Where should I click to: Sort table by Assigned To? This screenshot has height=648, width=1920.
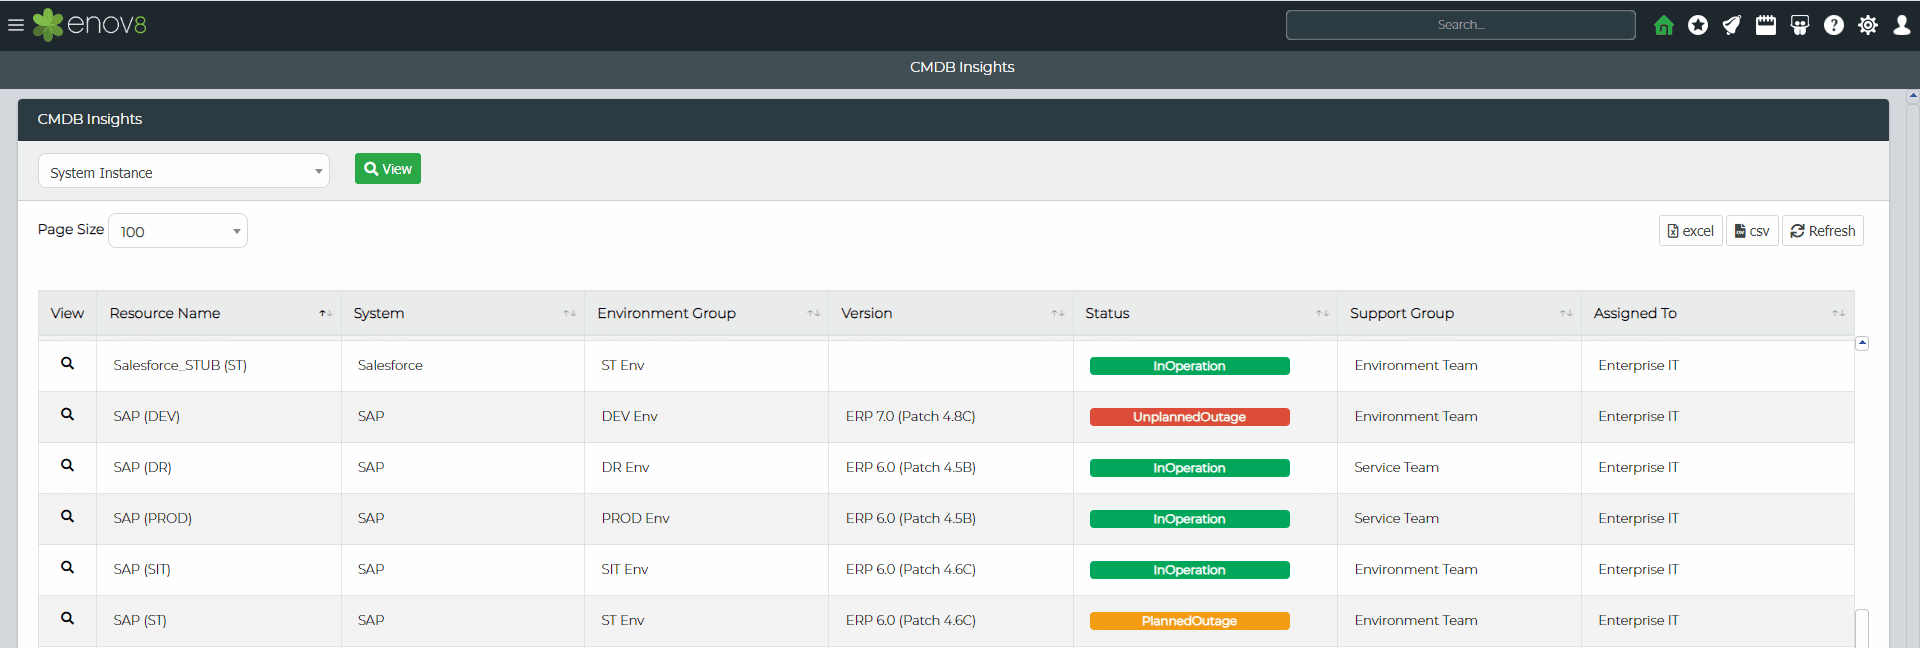point(1718,313)
